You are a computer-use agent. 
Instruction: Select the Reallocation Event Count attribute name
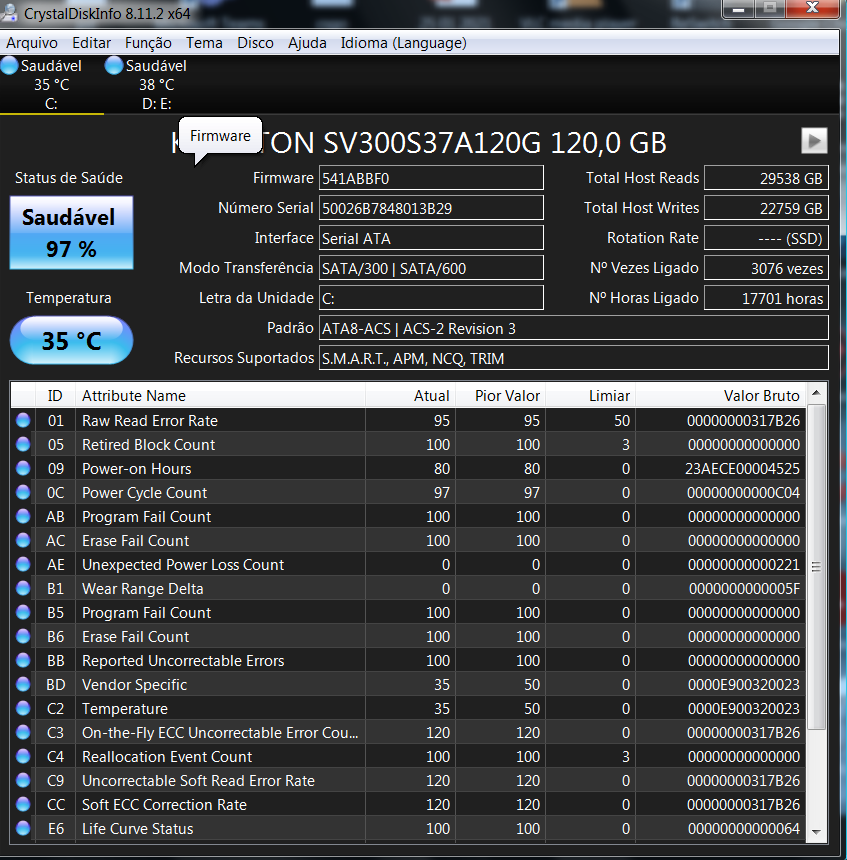[x=167, y=757]
